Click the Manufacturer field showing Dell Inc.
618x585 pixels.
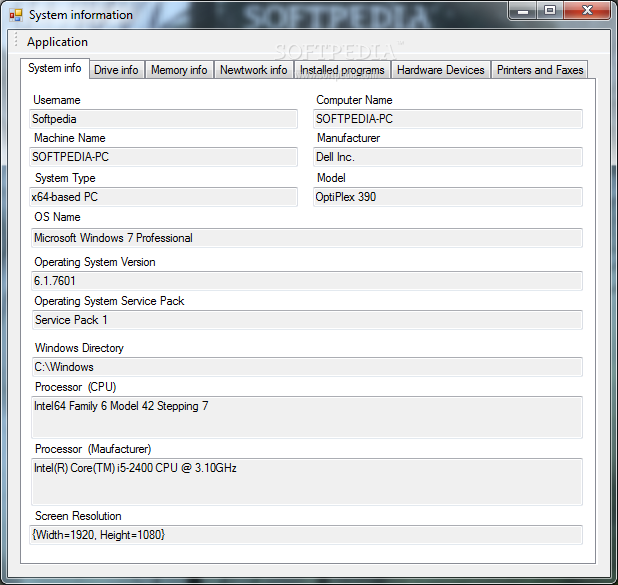pos(448,157)
